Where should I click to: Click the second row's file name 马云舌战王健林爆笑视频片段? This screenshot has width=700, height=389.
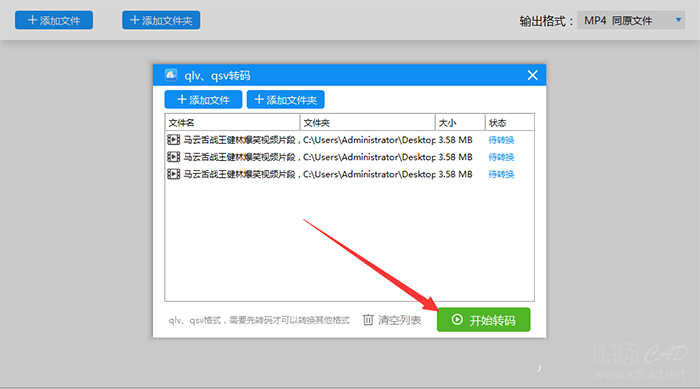click(x=239, y=157)
